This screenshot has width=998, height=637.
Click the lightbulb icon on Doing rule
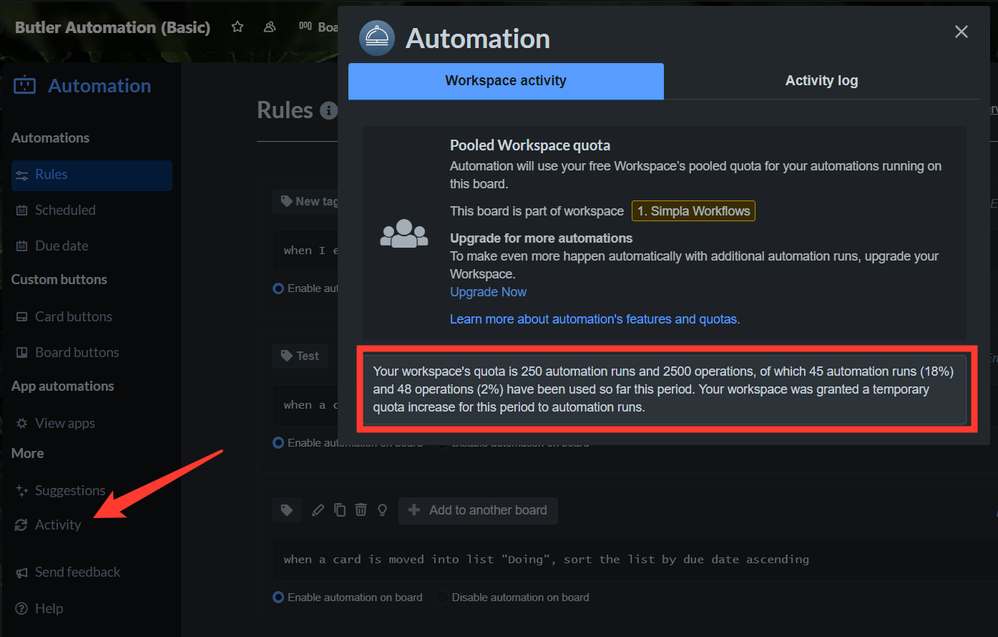[382, 510]
